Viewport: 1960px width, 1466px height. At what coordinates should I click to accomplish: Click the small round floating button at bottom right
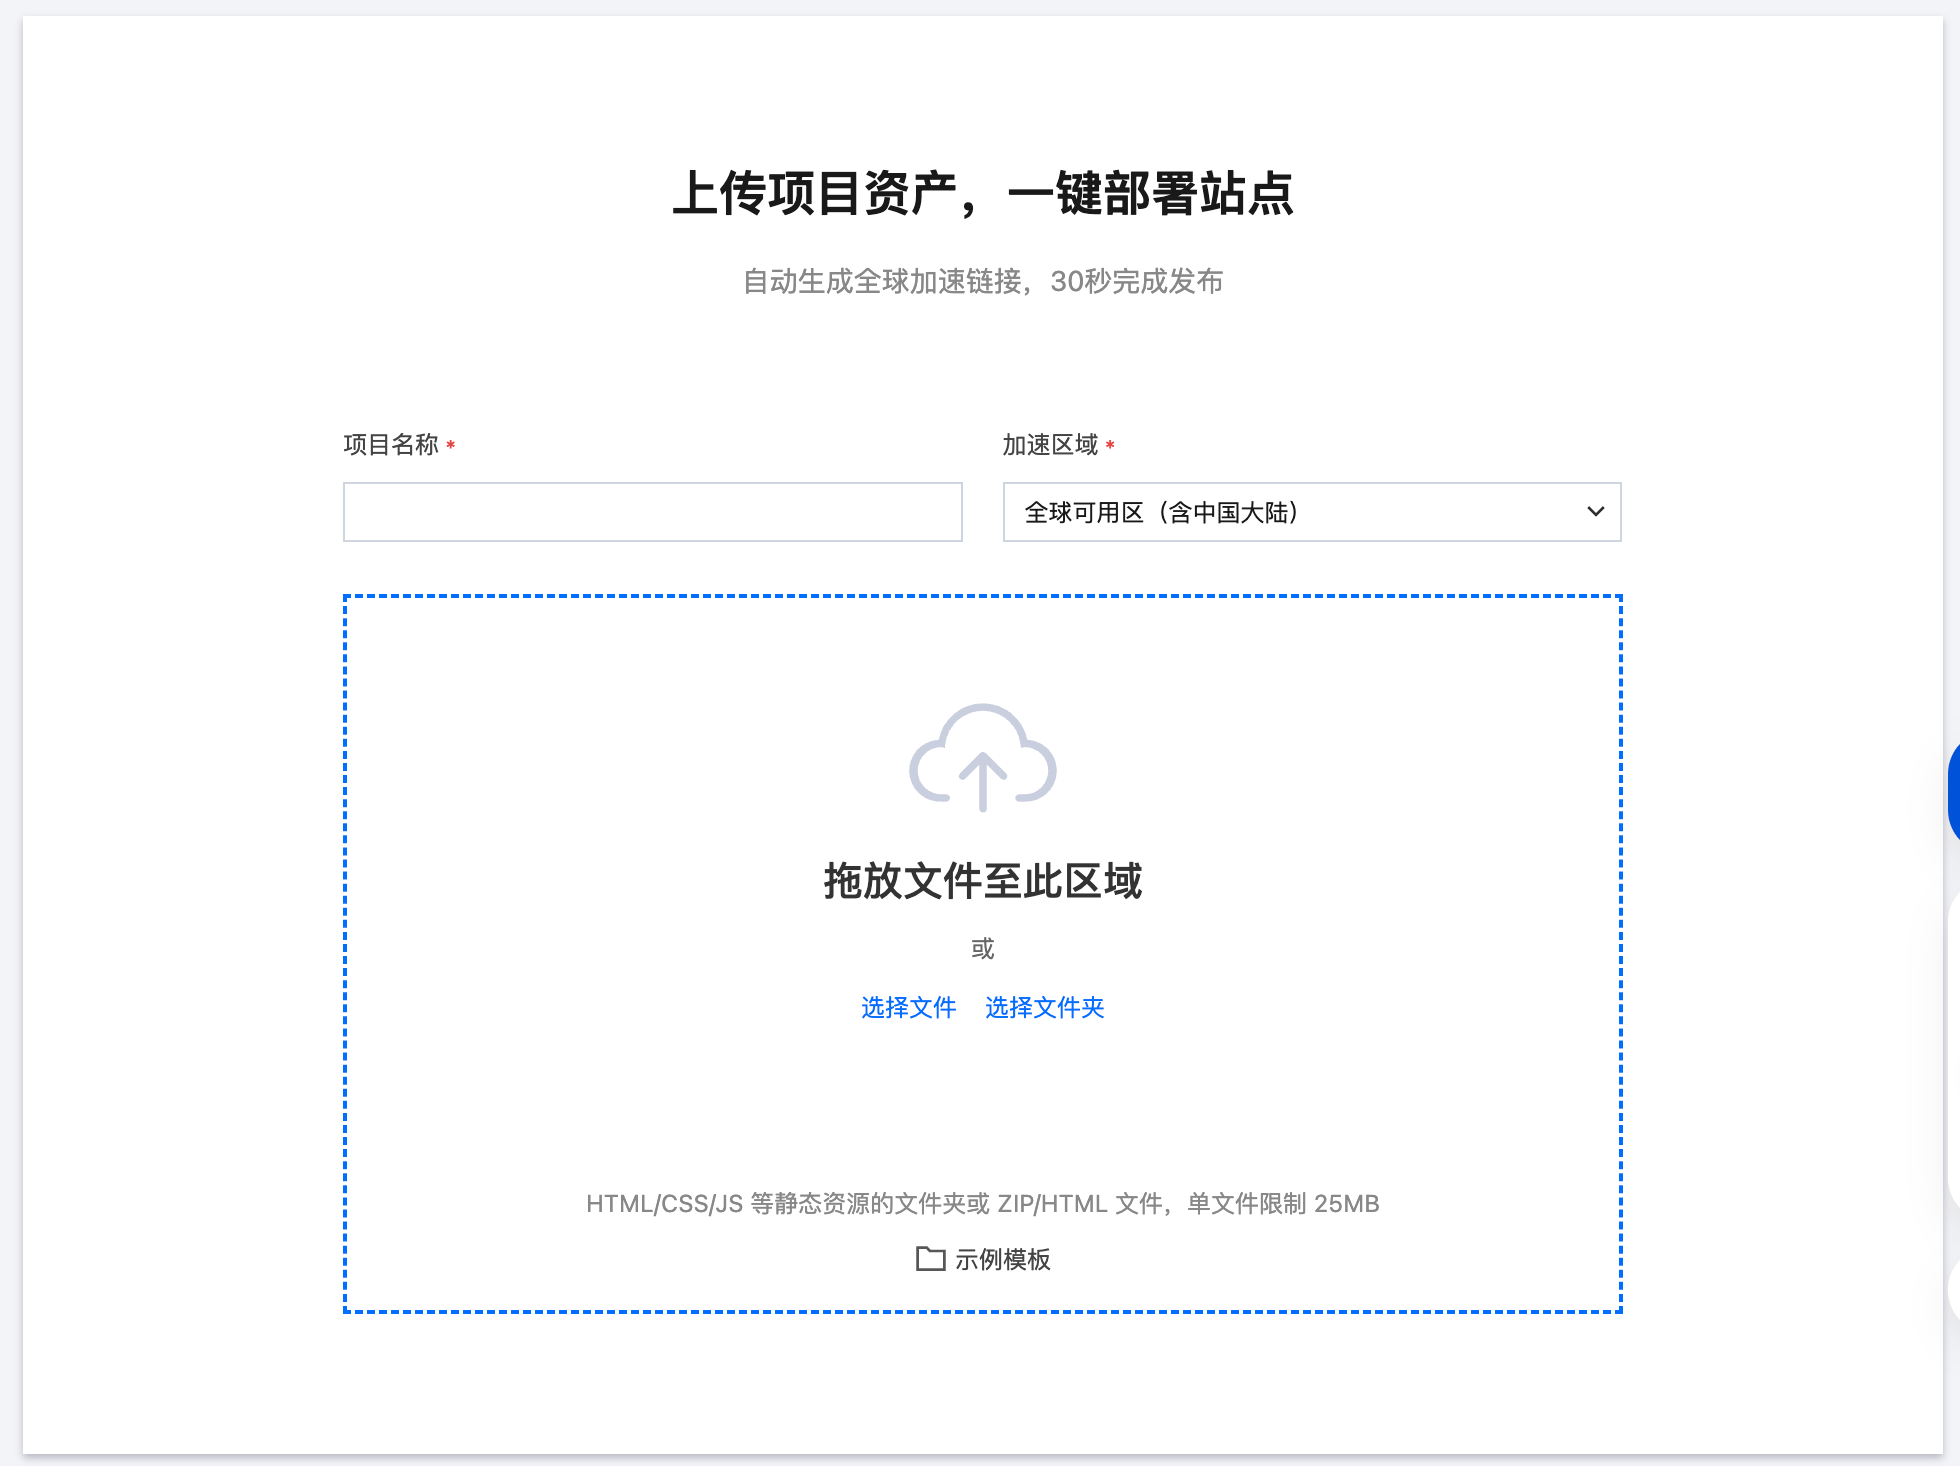pyautogui.click(x=1953, y=1290)
